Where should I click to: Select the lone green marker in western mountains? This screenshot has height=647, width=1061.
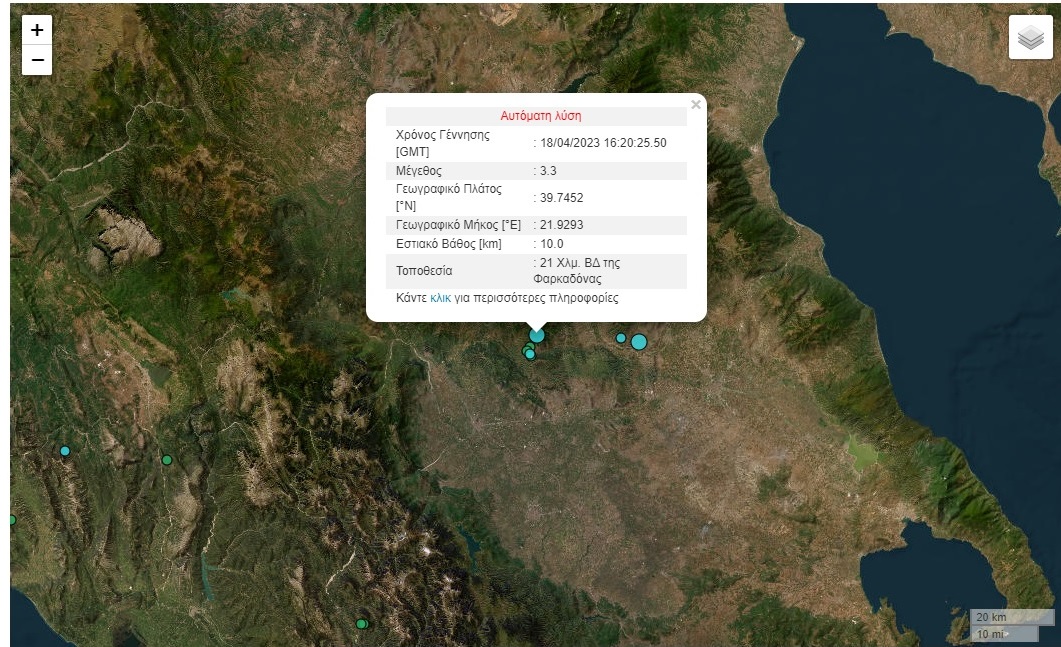coord(167,460)
